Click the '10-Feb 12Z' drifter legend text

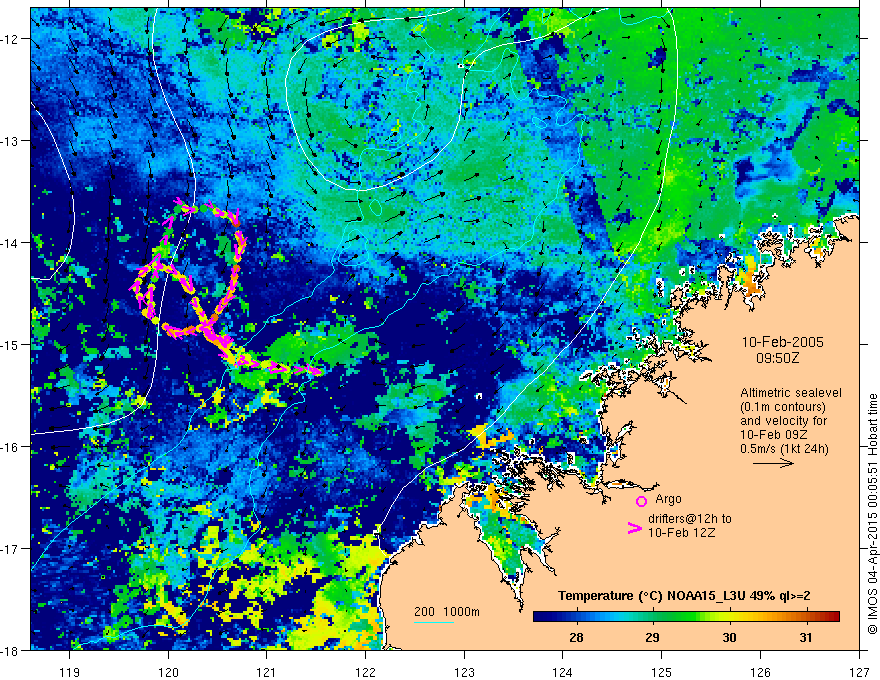pyautogui.click(x=681, y=532)
